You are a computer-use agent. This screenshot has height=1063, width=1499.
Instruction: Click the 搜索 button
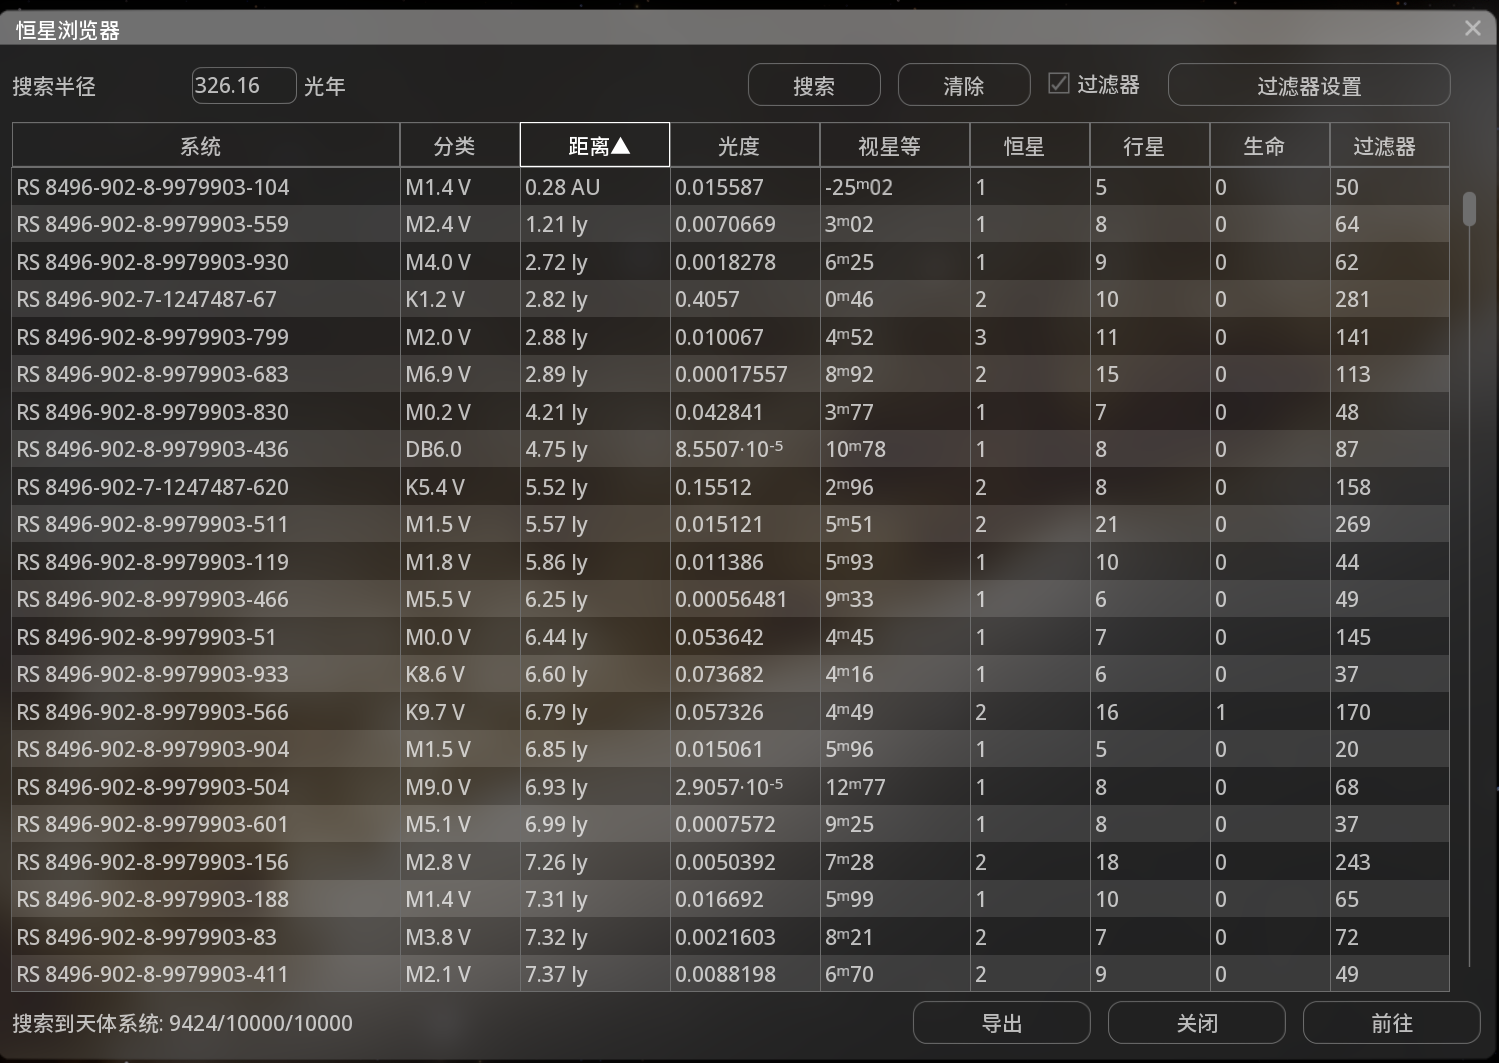(814, 85)
